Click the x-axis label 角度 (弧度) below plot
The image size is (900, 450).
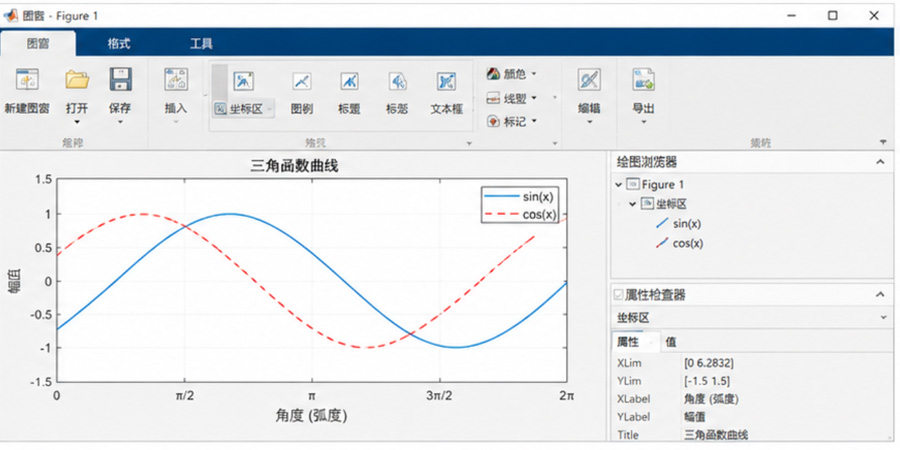click(x=312, y=415)
